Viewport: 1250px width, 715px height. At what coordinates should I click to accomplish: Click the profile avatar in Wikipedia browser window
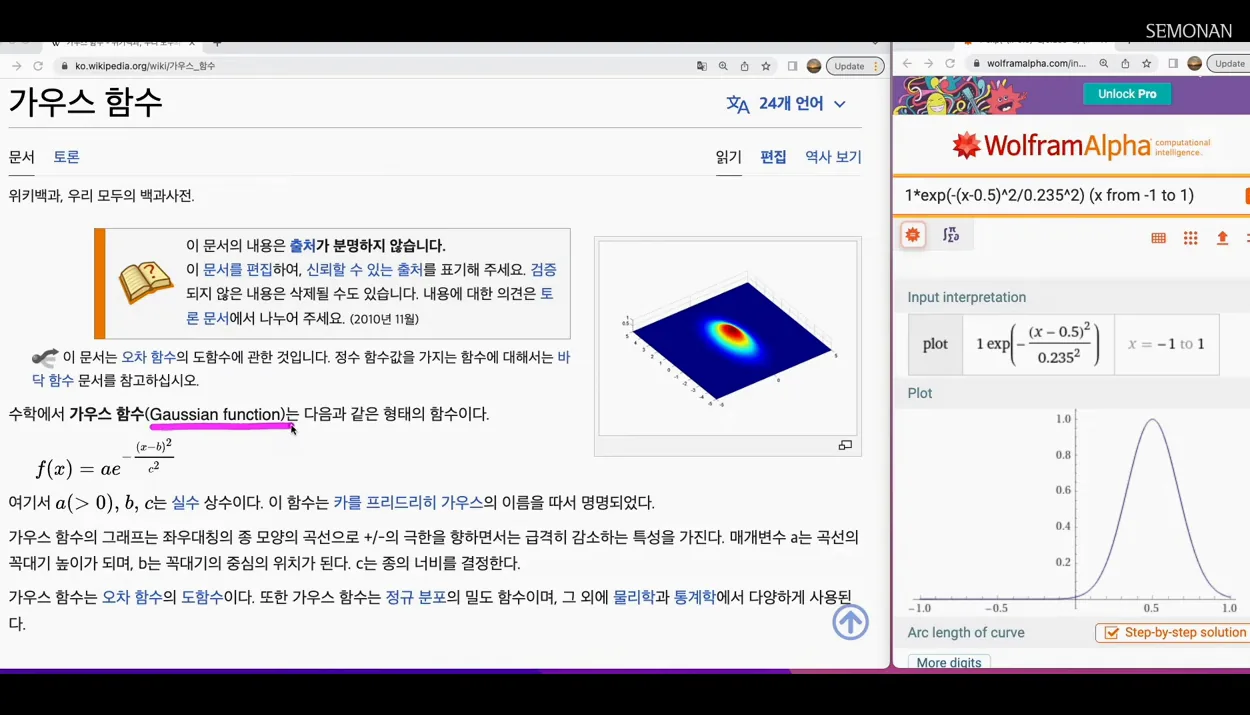point(814,66)
